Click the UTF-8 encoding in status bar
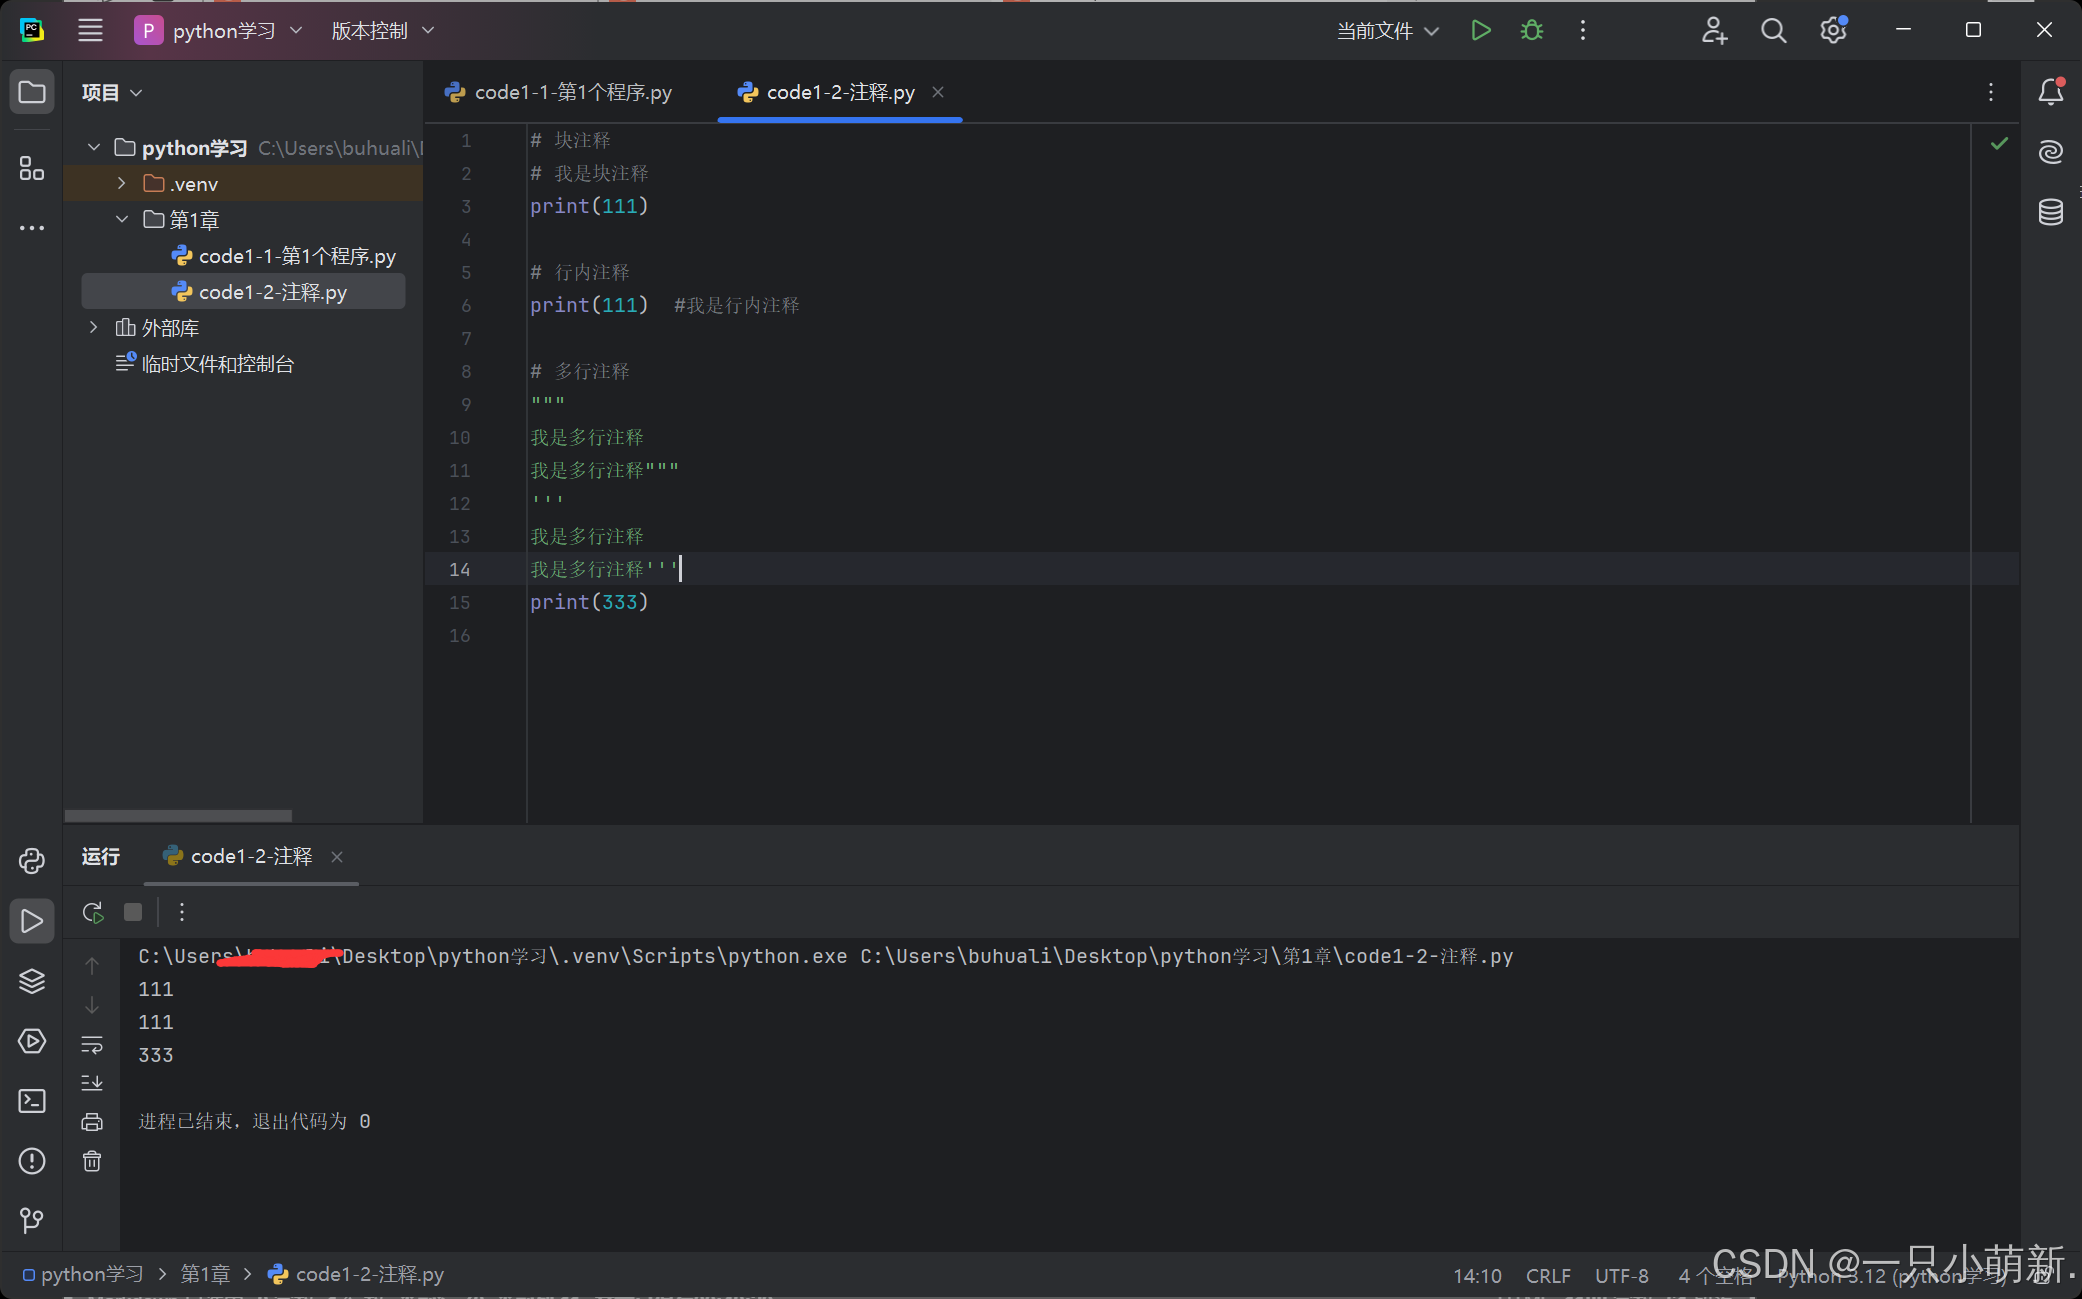 (1621, 1276)
